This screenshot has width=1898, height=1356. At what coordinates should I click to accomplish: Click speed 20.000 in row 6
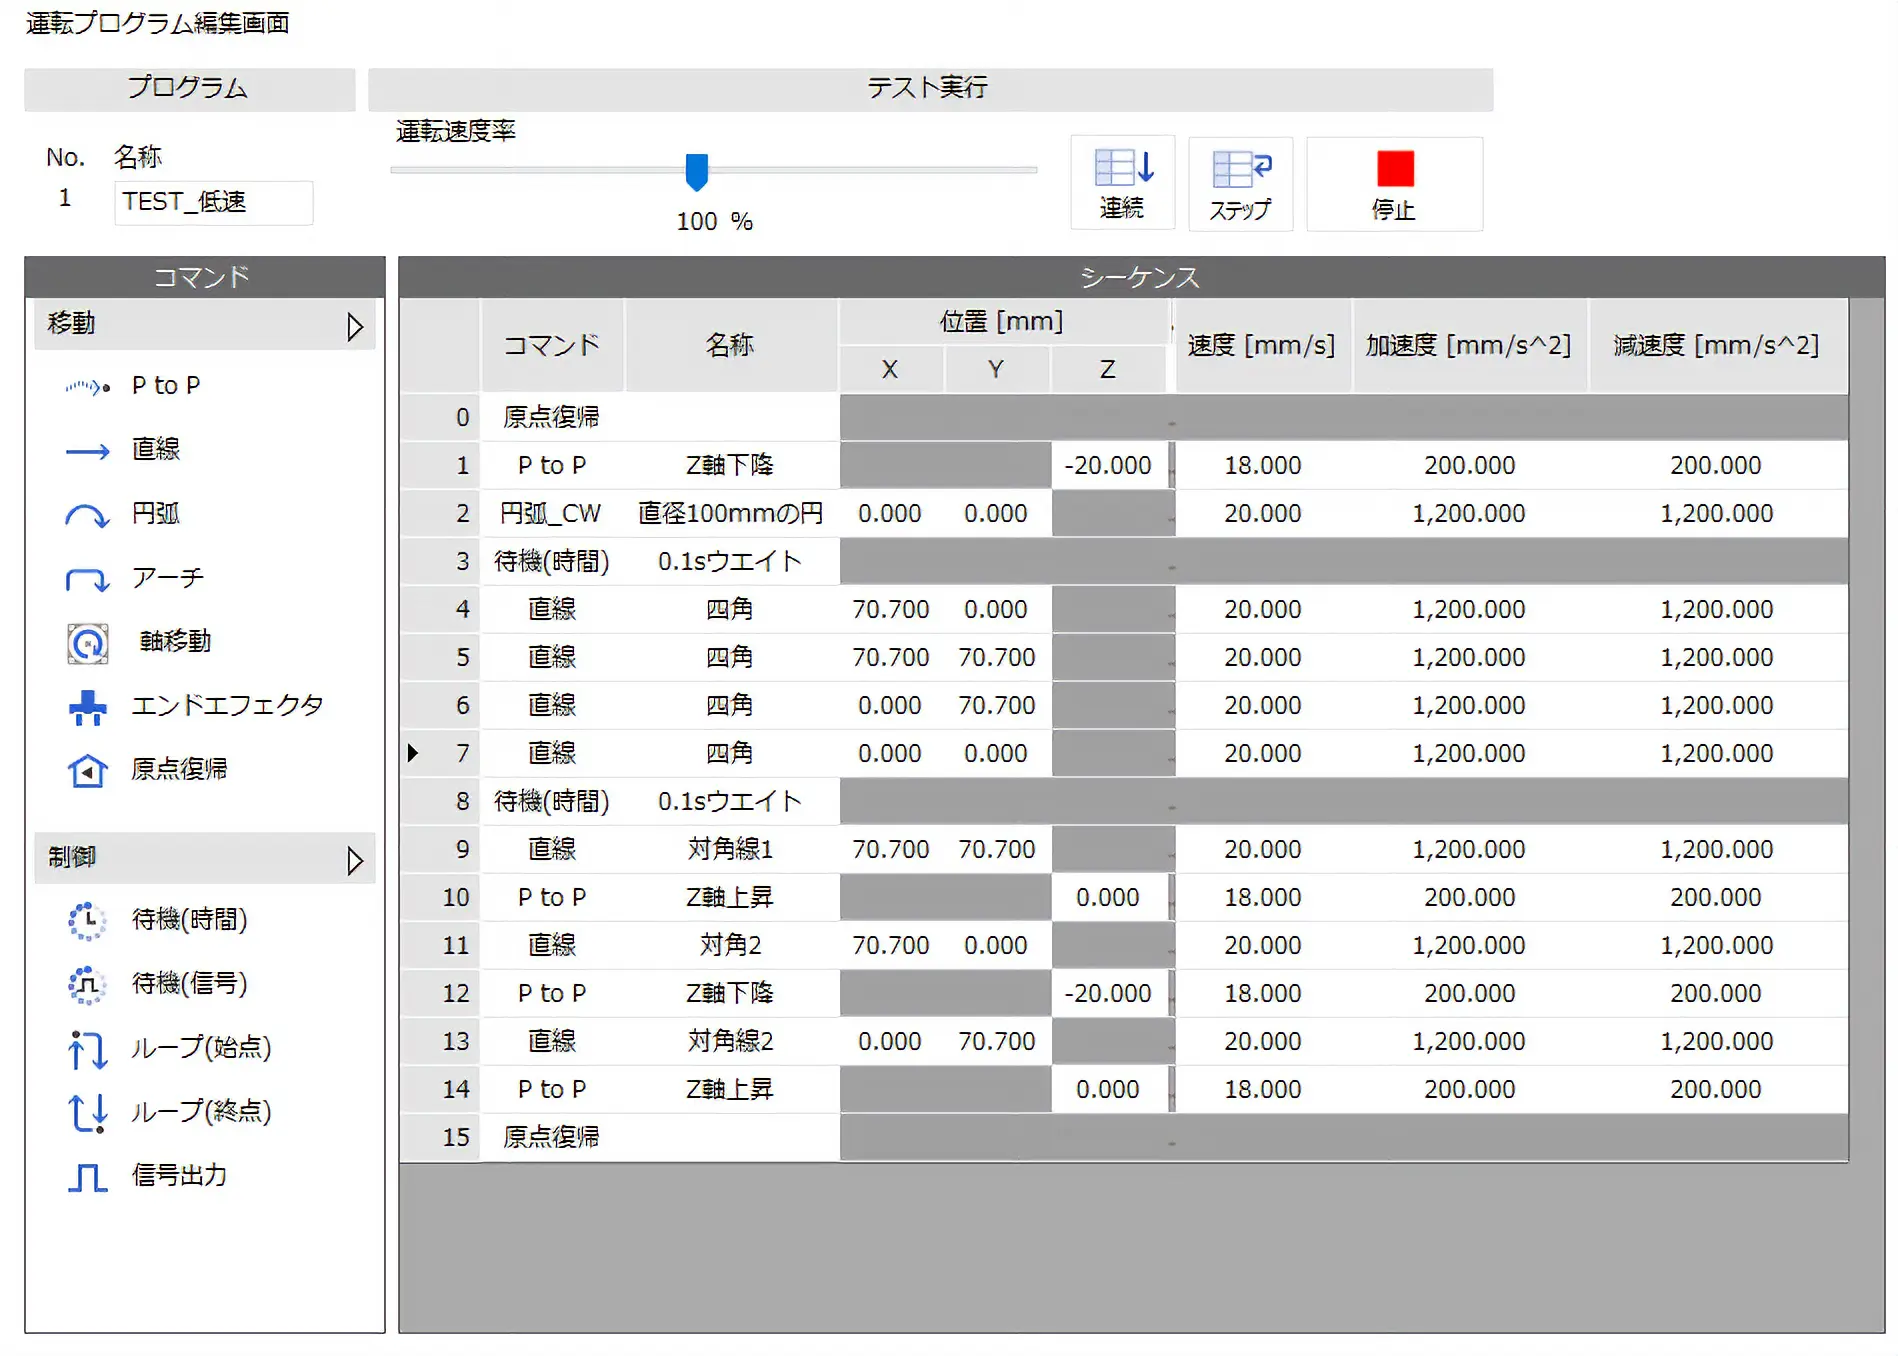click(x=1262, y=705)
